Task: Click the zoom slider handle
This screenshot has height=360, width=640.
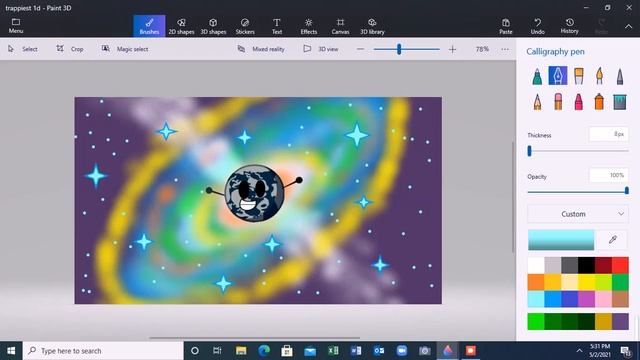Action: (399, 49)
